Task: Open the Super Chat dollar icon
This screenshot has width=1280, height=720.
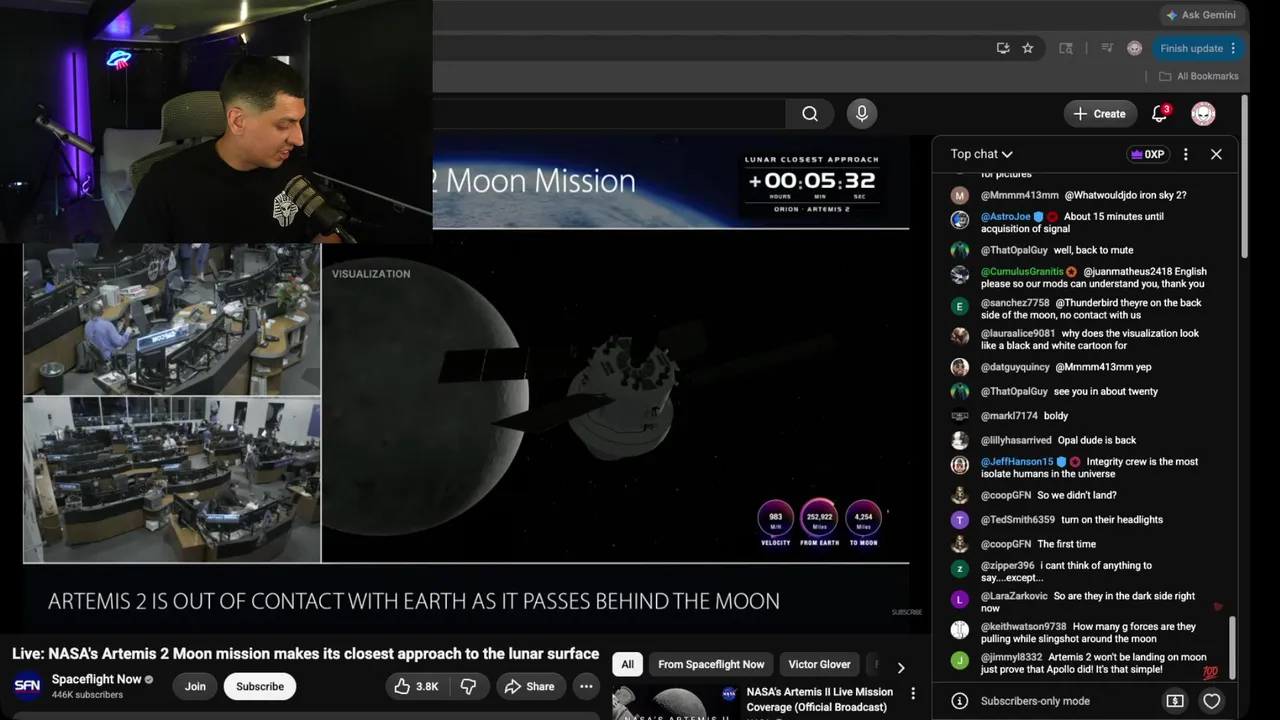Action: coord(1175,701)
